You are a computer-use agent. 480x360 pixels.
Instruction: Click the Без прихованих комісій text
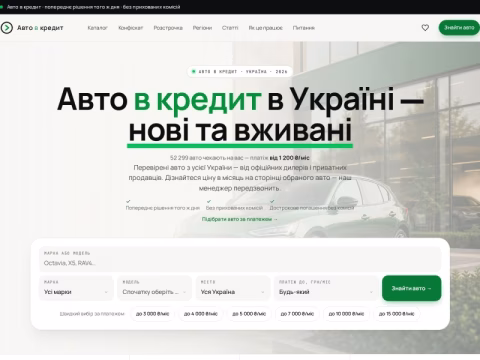[234, 208]
